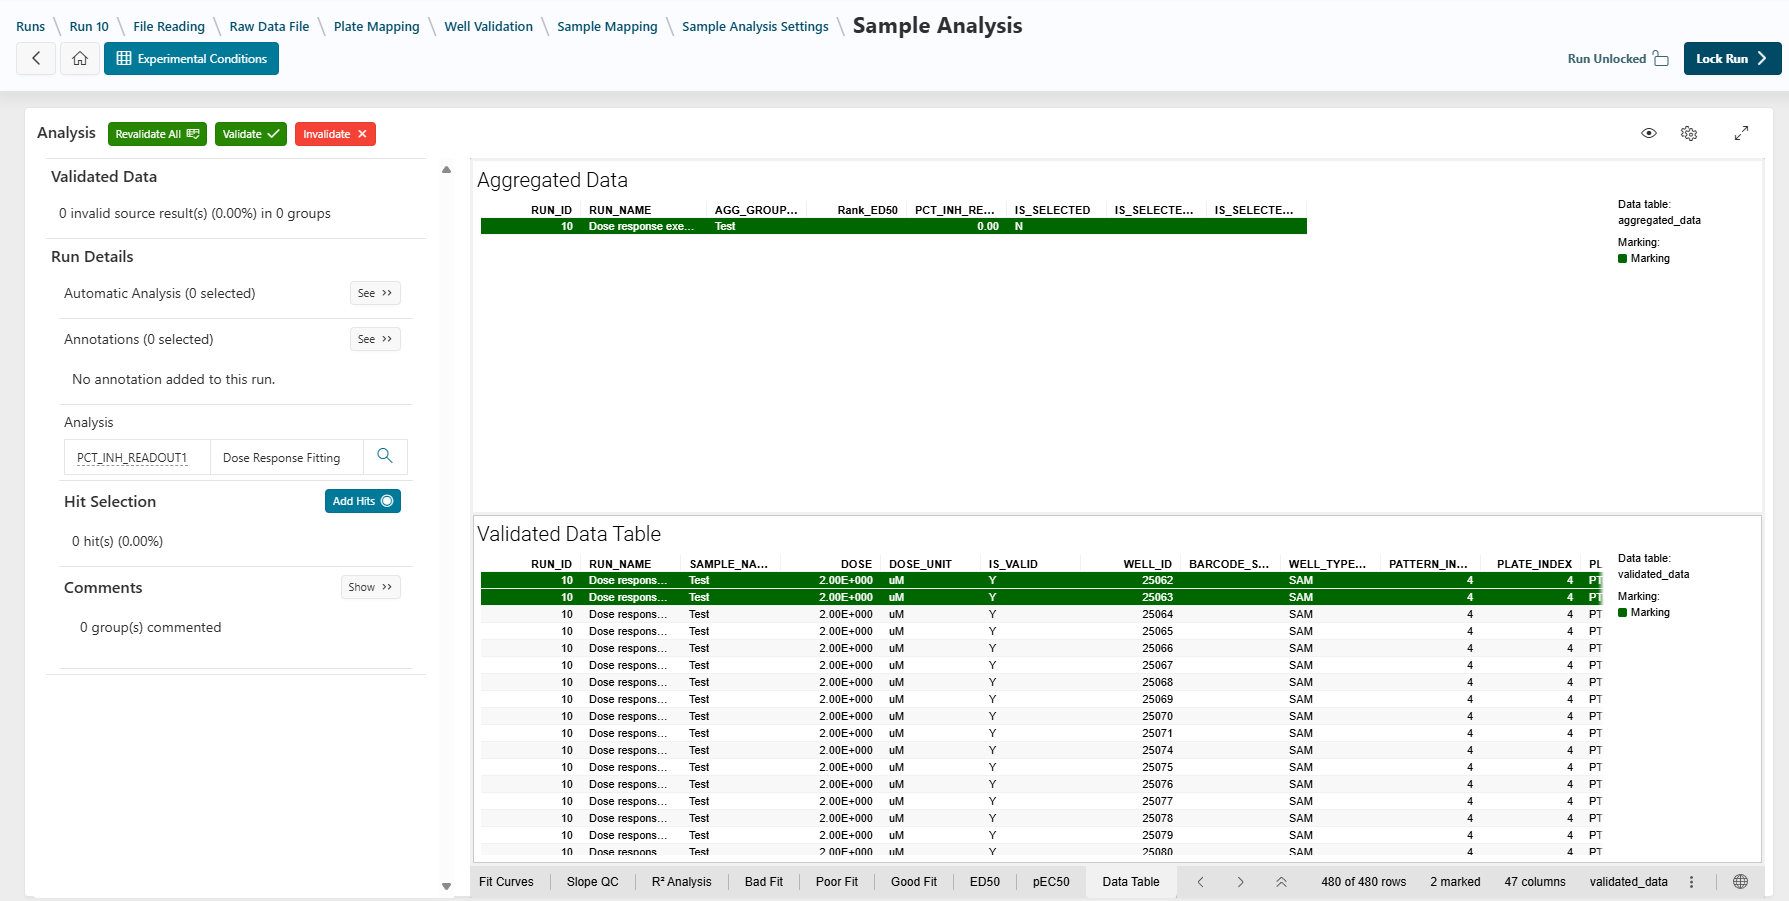Open the home icon button
Image resolution: width=1789 pixels, height=901 pixels.
click(x=80, y=58)
